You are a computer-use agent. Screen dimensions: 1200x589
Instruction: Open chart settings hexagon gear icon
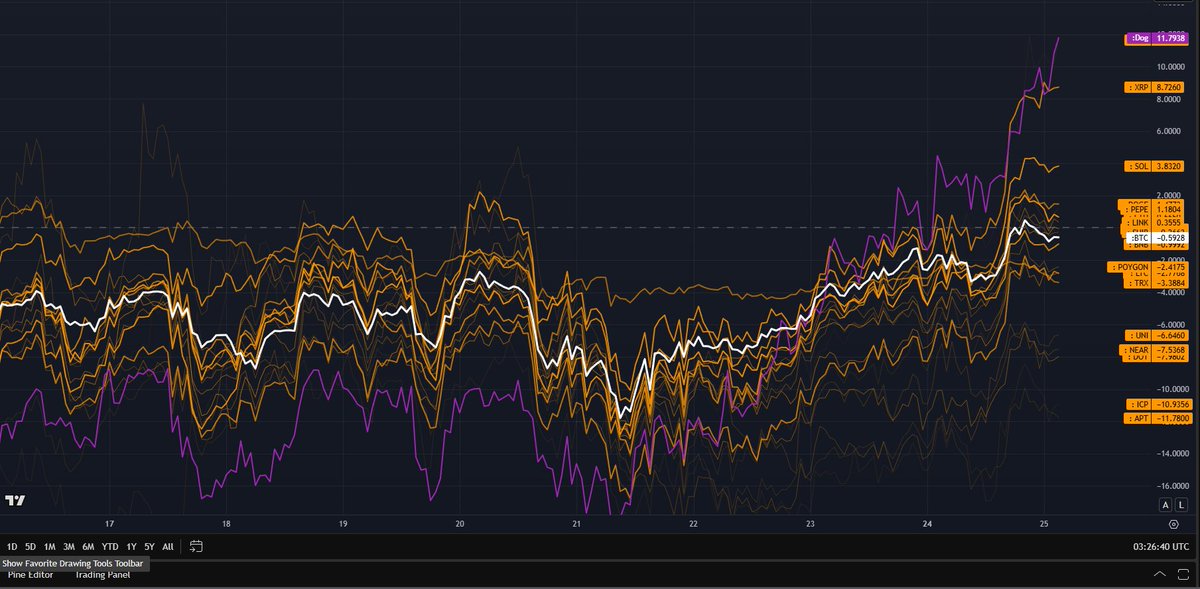pos(1173,523)
